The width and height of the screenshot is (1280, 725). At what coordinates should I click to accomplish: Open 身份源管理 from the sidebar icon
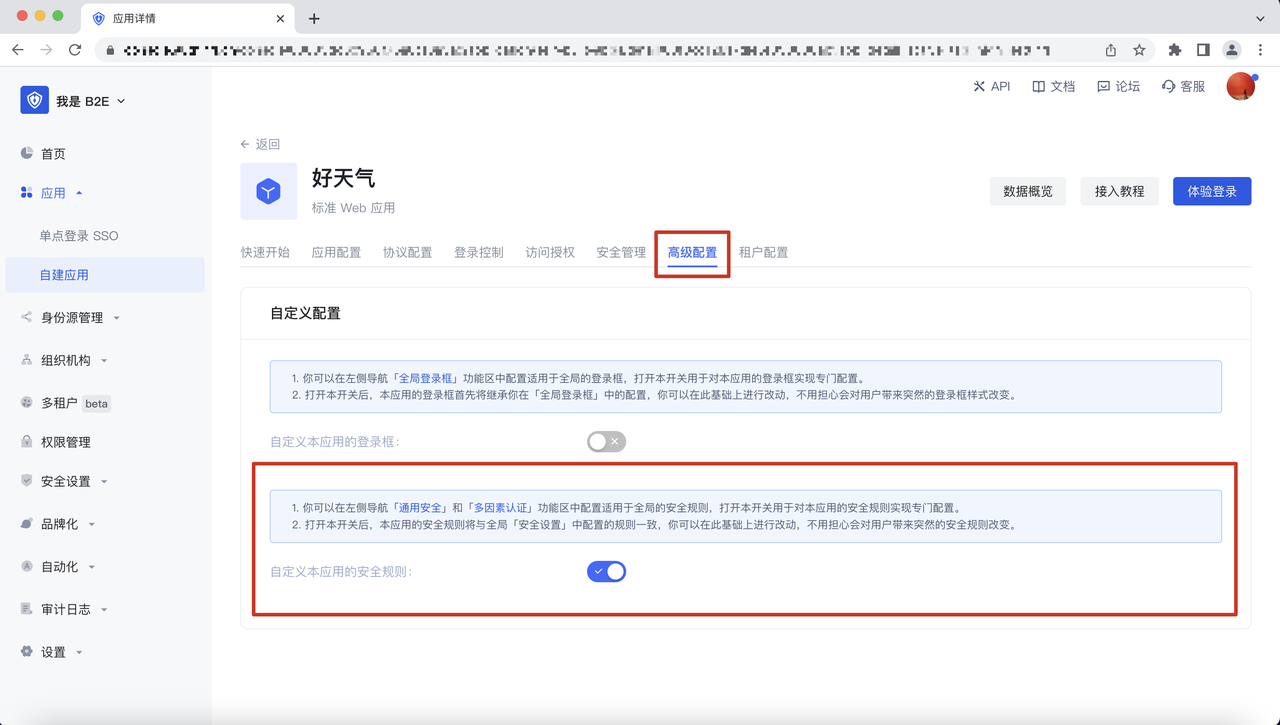tap(28, 317)
